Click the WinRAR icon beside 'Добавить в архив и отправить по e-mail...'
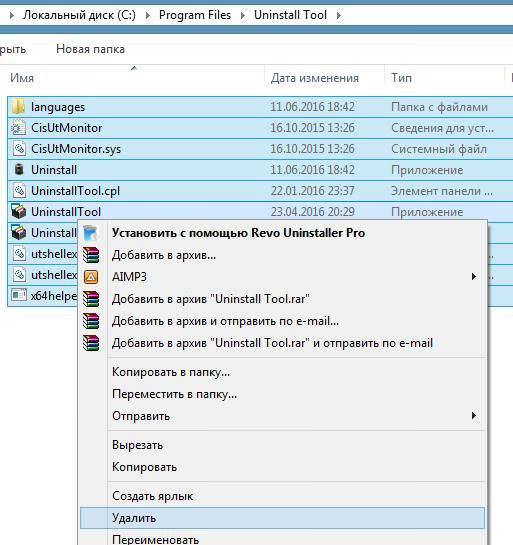 (91, 321)
